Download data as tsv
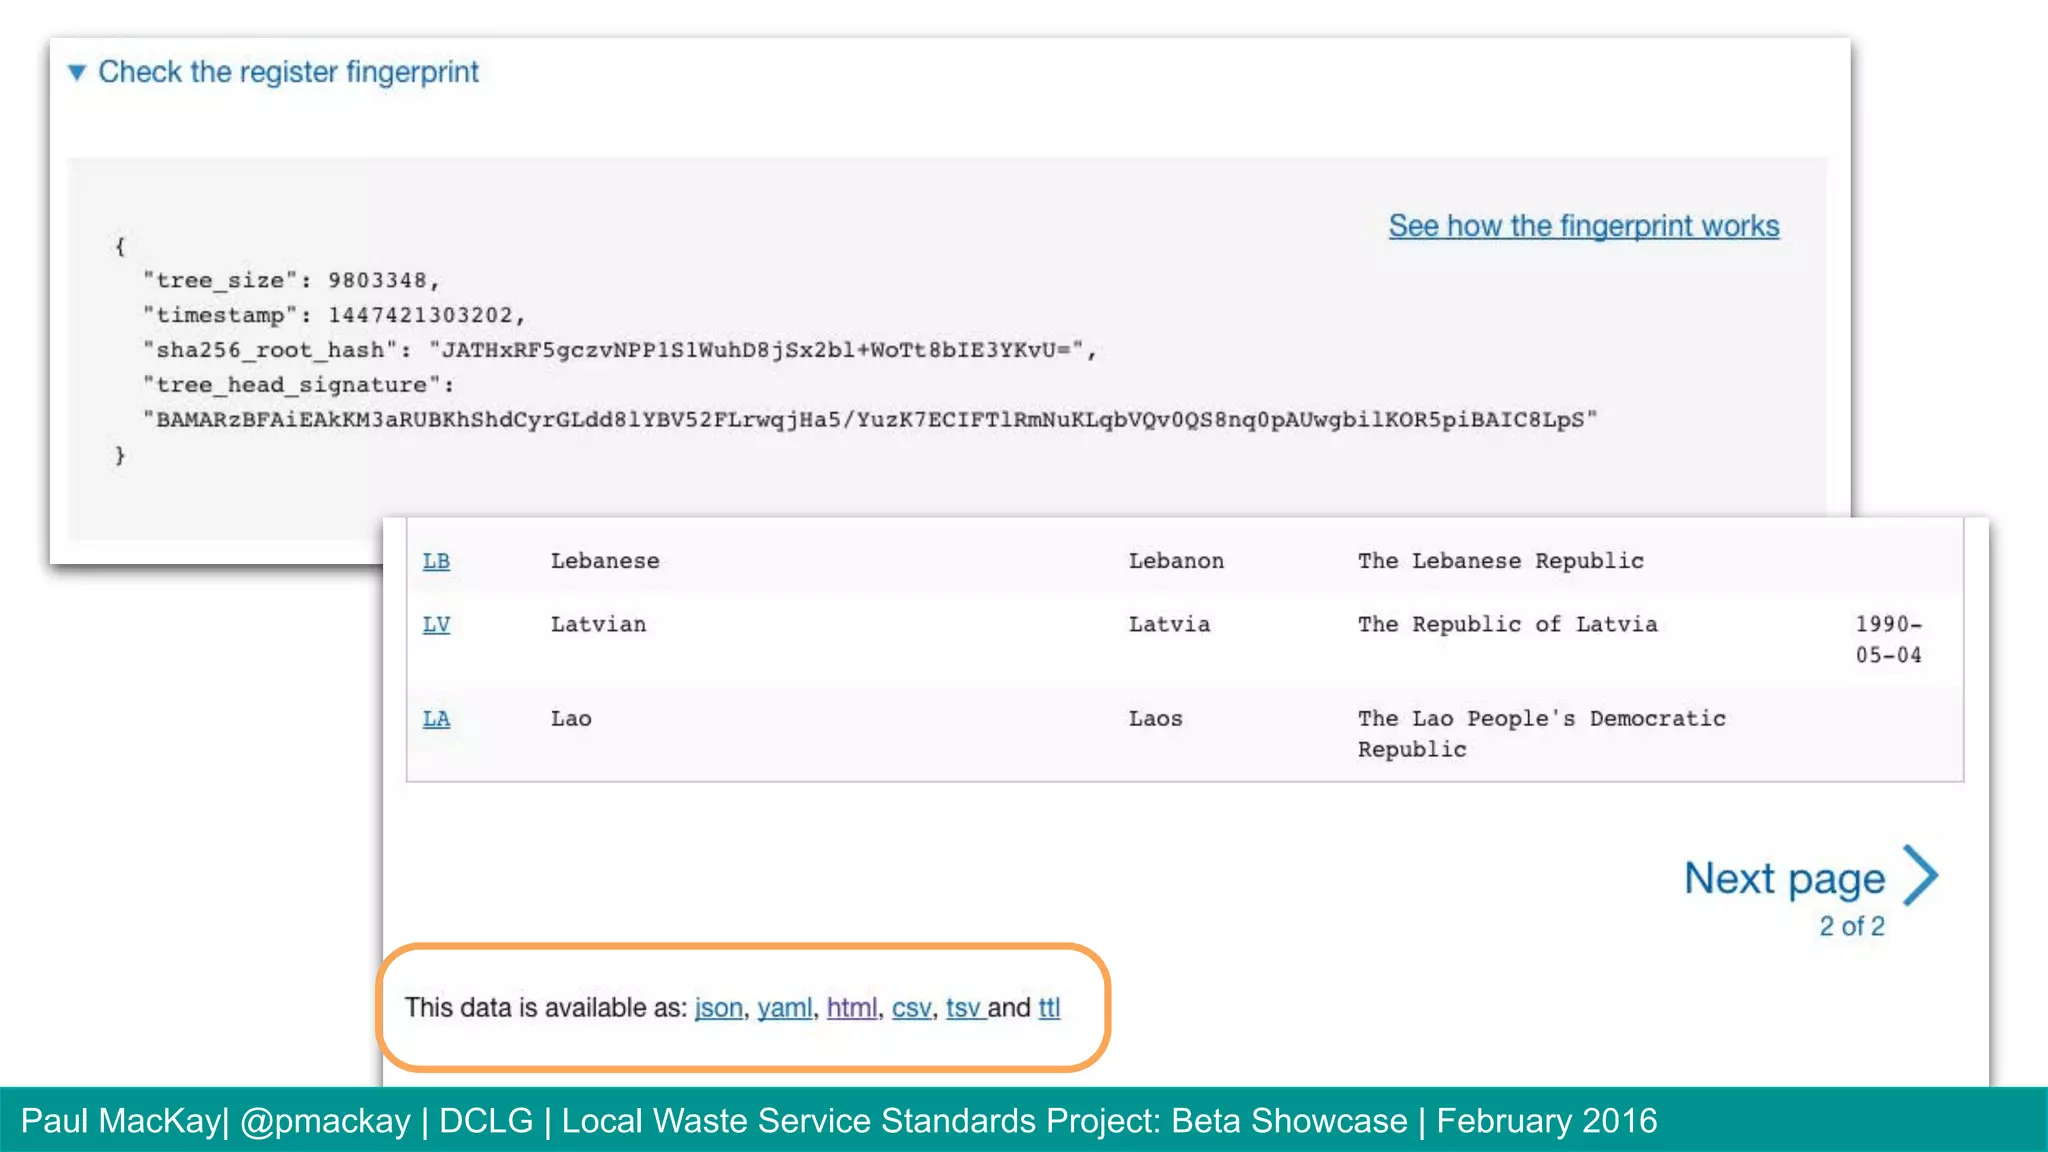 tap(963, 1008)
